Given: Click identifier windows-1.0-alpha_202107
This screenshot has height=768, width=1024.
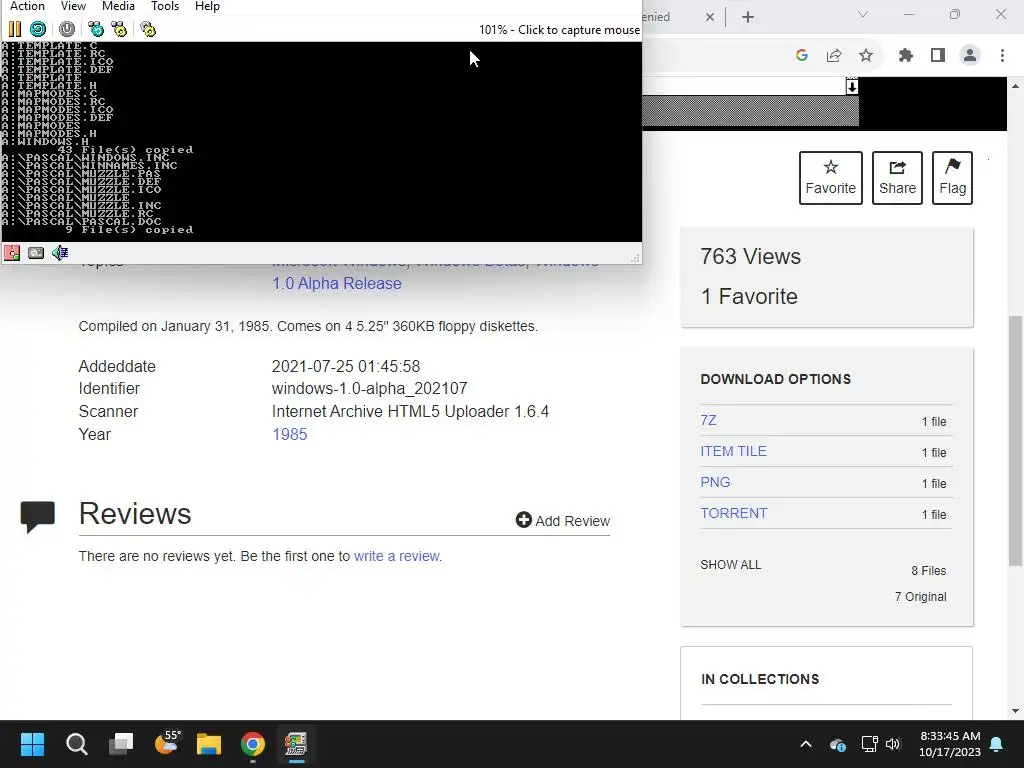Looking at the screenshot, I should (370, 389).
